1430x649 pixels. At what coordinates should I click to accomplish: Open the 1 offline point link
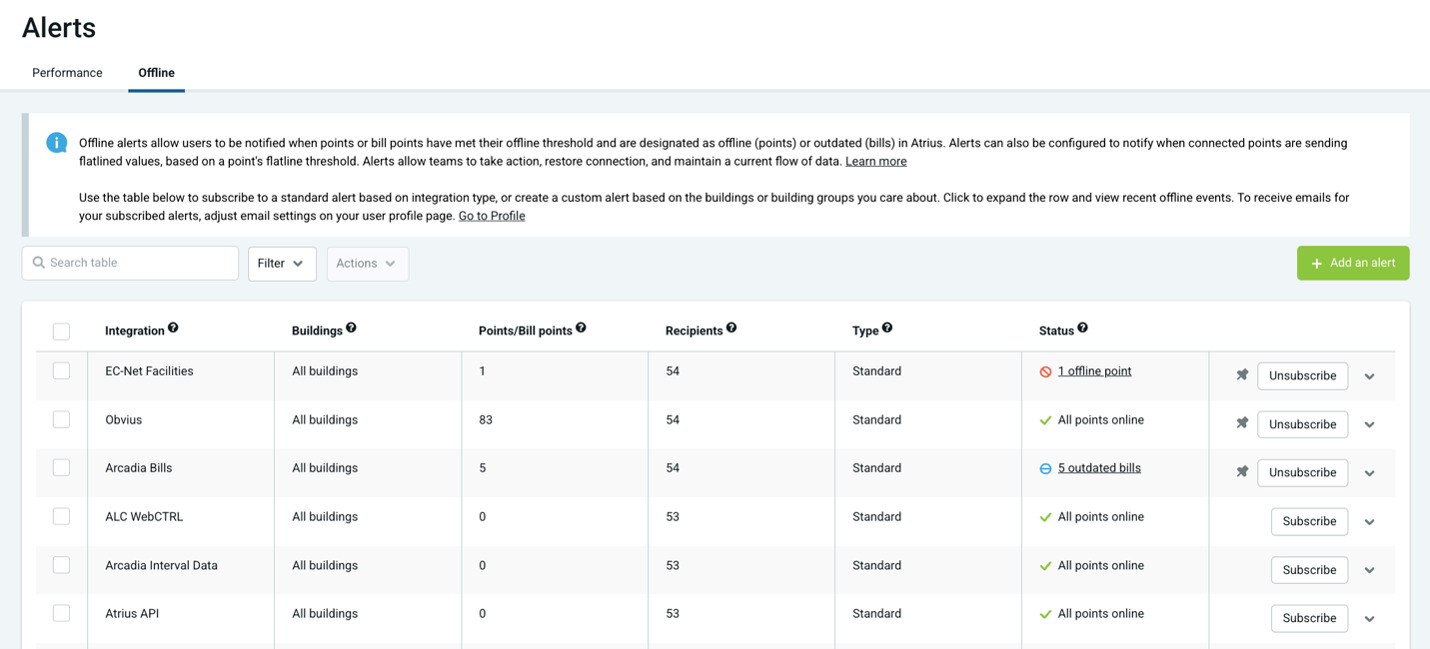1094,371
